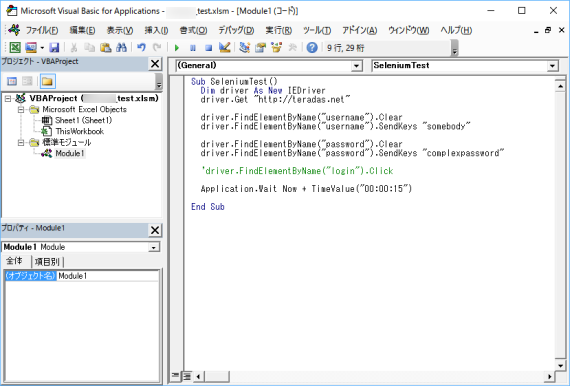Image resolution: width=570 pixels, height=386 pixels.
Task: Click the Insert UserForm toolbar icon
Action: click(x=31, y=48)
